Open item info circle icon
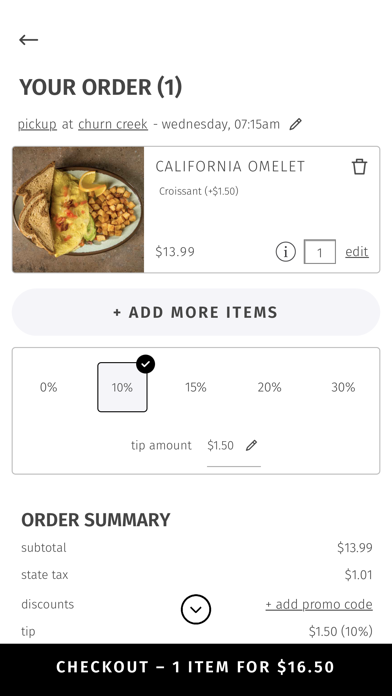The height and width of the screenshot is (696, 392). pos(285,252)
